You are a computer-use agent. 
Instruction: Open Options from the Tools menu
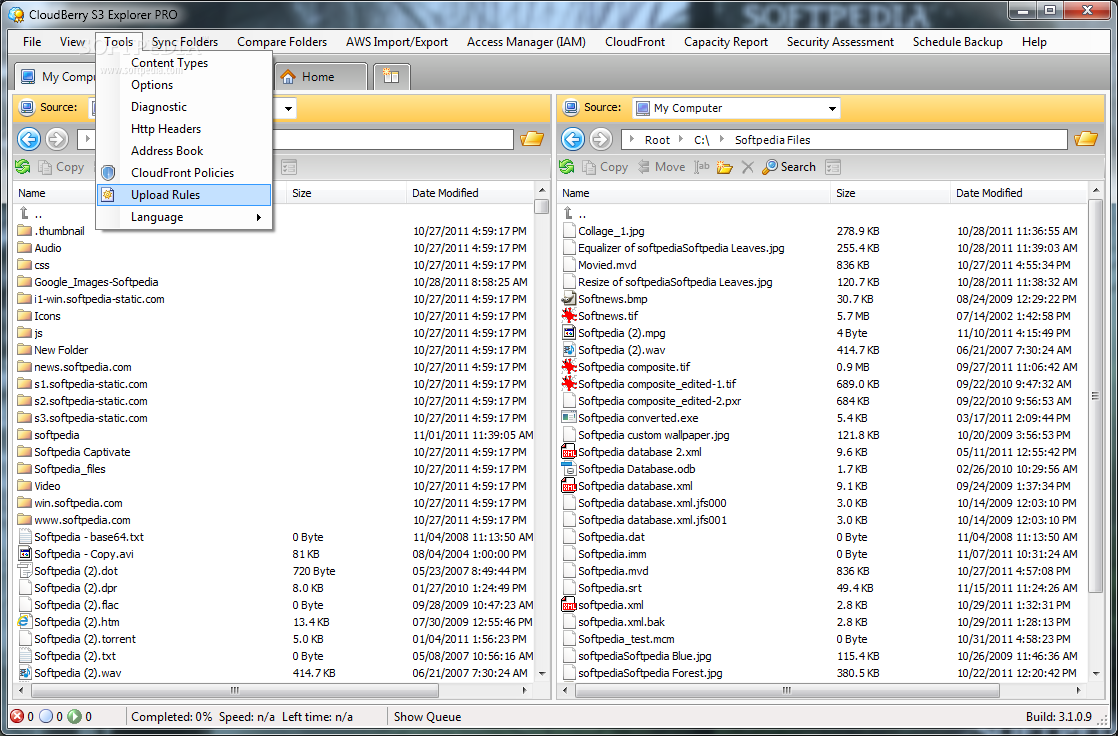coord(184,85)
